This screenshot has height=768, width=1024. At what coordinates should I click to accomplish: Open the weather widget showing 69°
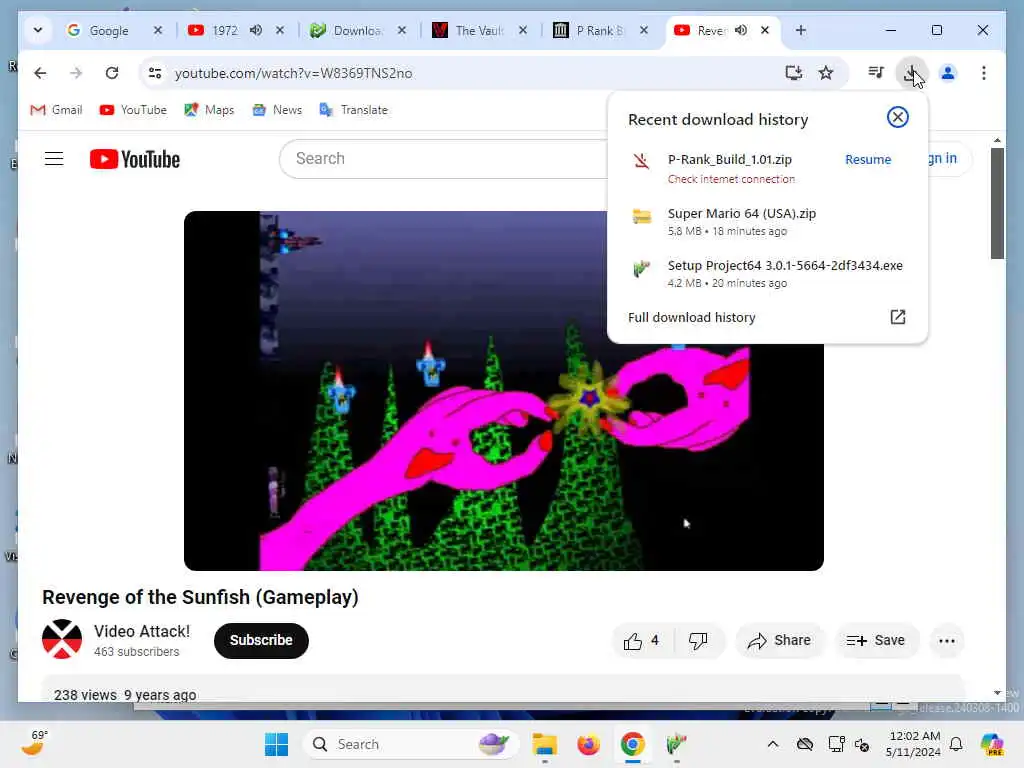(34, 743)
